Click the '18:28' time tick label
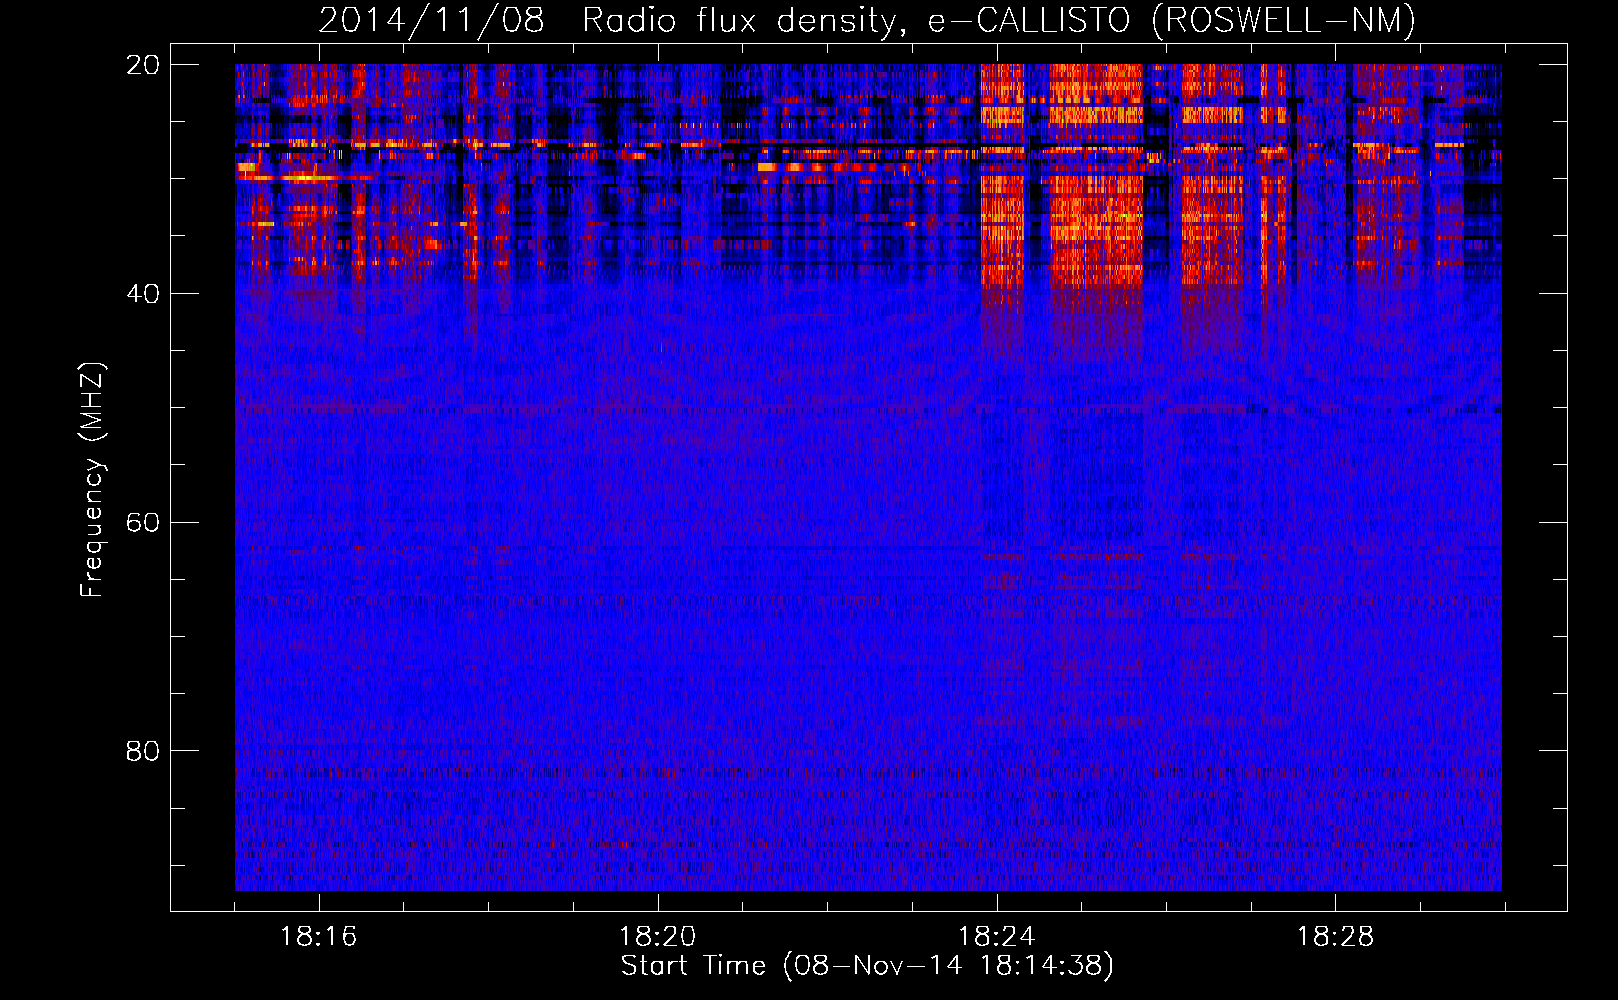Screen dimensions: 1618x1000 click(1336, 937)
